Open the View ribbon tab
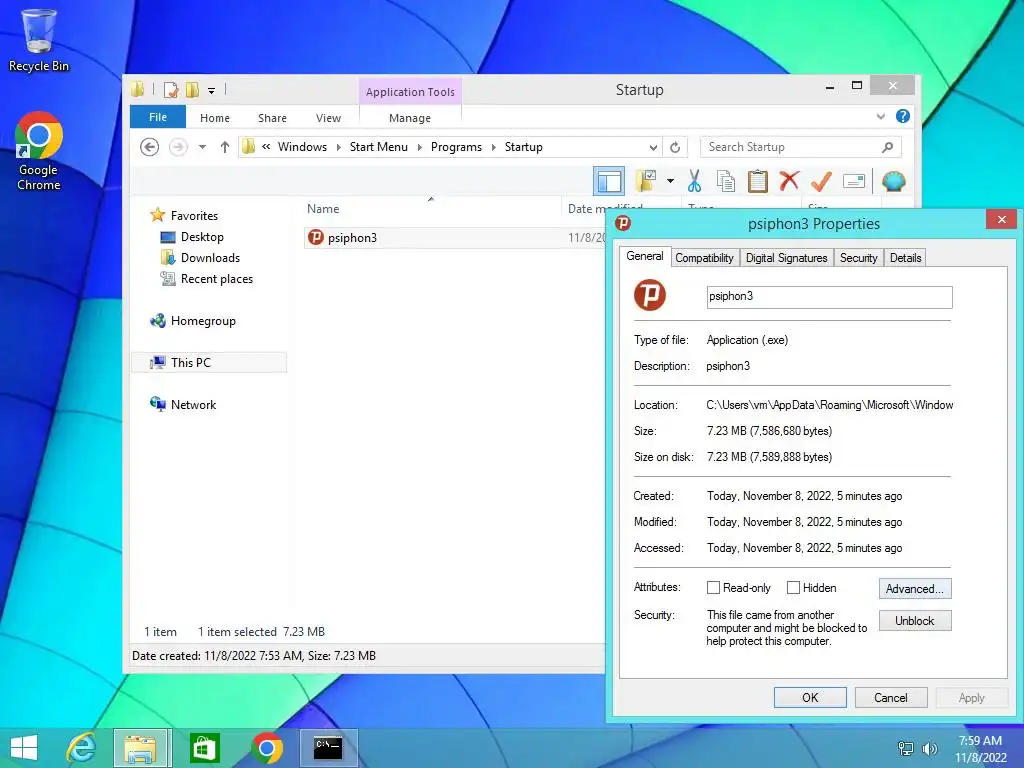Viewport: 1024px width, 768px height. 328,118
